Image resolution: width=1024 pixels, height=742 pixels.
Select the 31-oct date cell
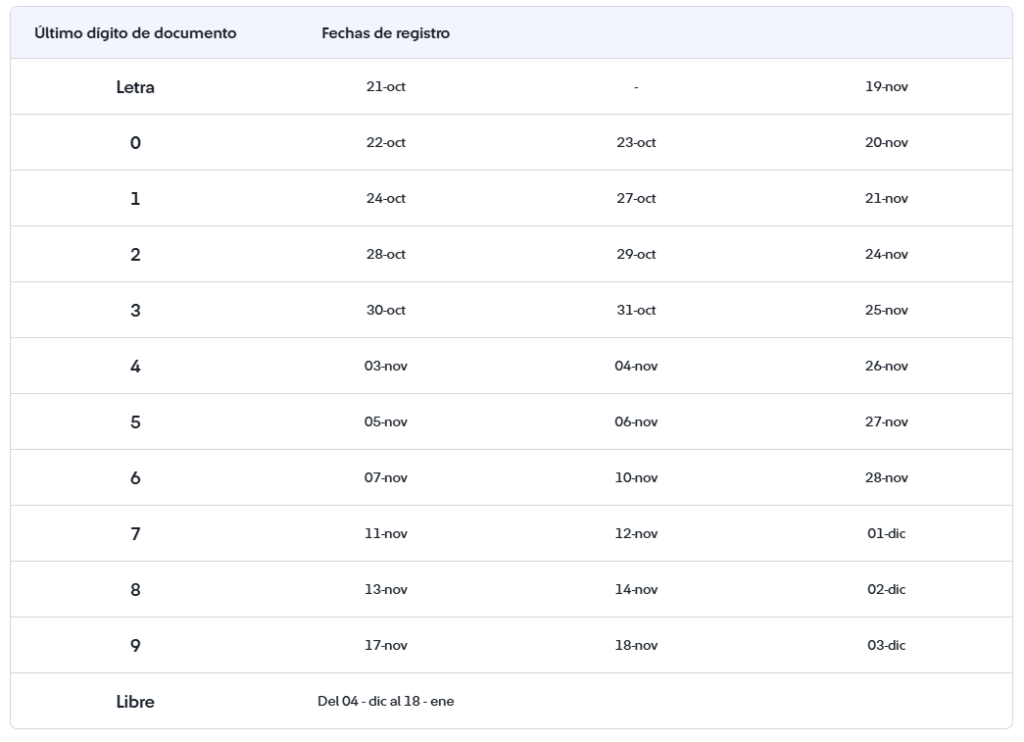[636, 311]
